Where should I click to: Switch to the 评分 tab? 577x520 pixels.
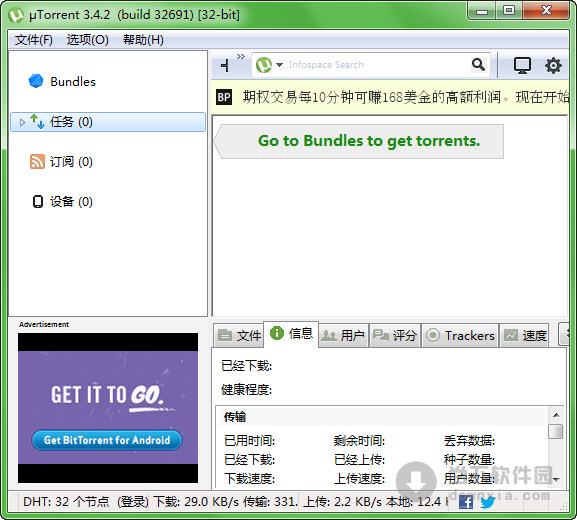[x=395, y=335]
